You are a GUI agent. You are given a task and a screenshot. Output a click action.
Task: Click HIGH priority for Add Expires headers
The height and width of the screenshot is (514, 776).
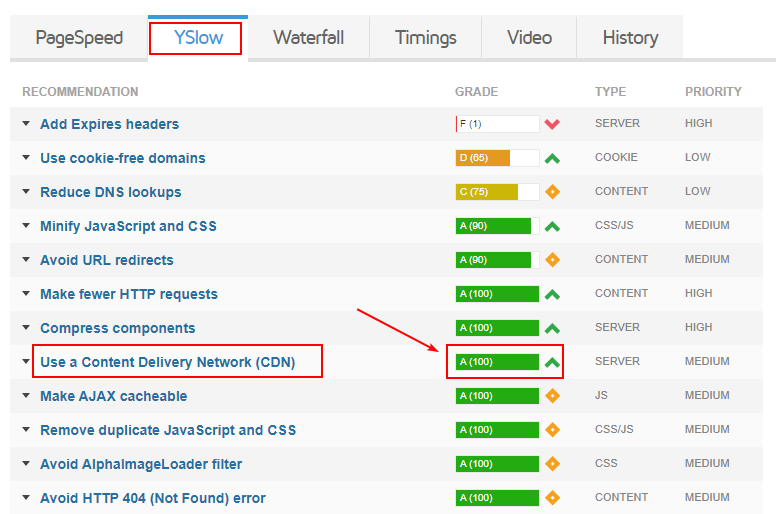click(x=699, y=123)
